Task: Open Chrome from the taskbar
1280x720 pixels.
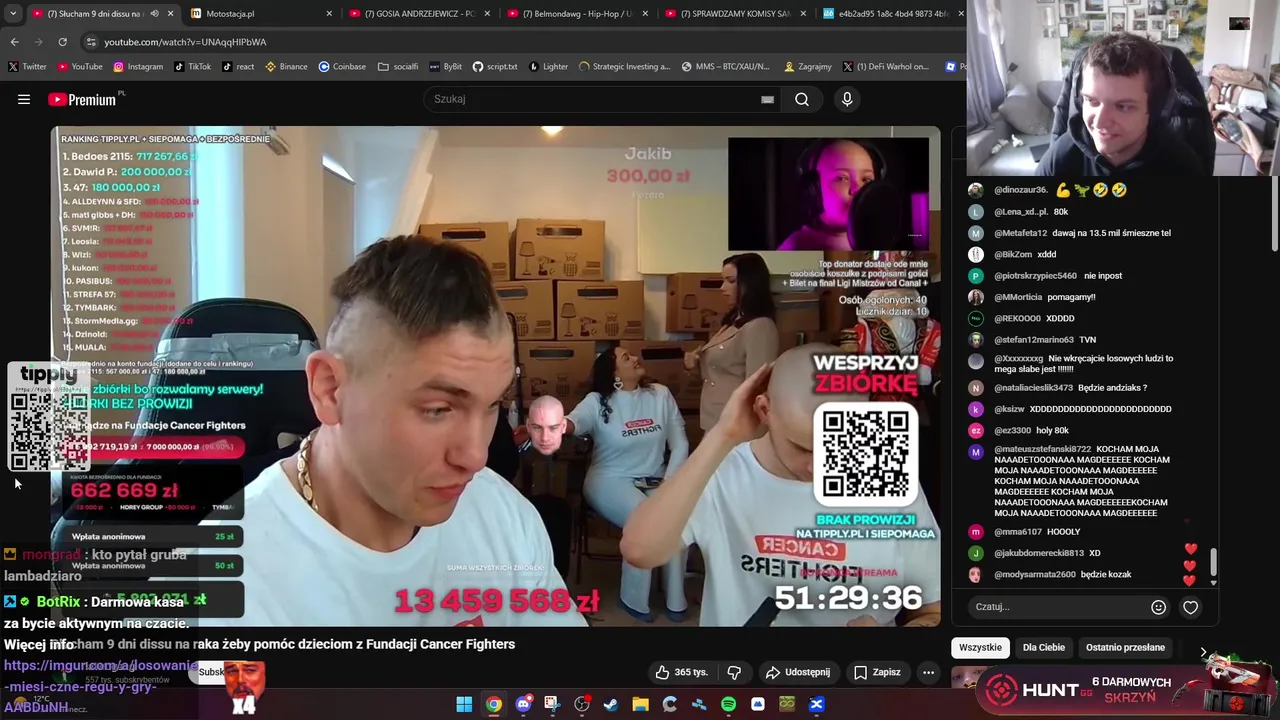Action: coord(494,704)
